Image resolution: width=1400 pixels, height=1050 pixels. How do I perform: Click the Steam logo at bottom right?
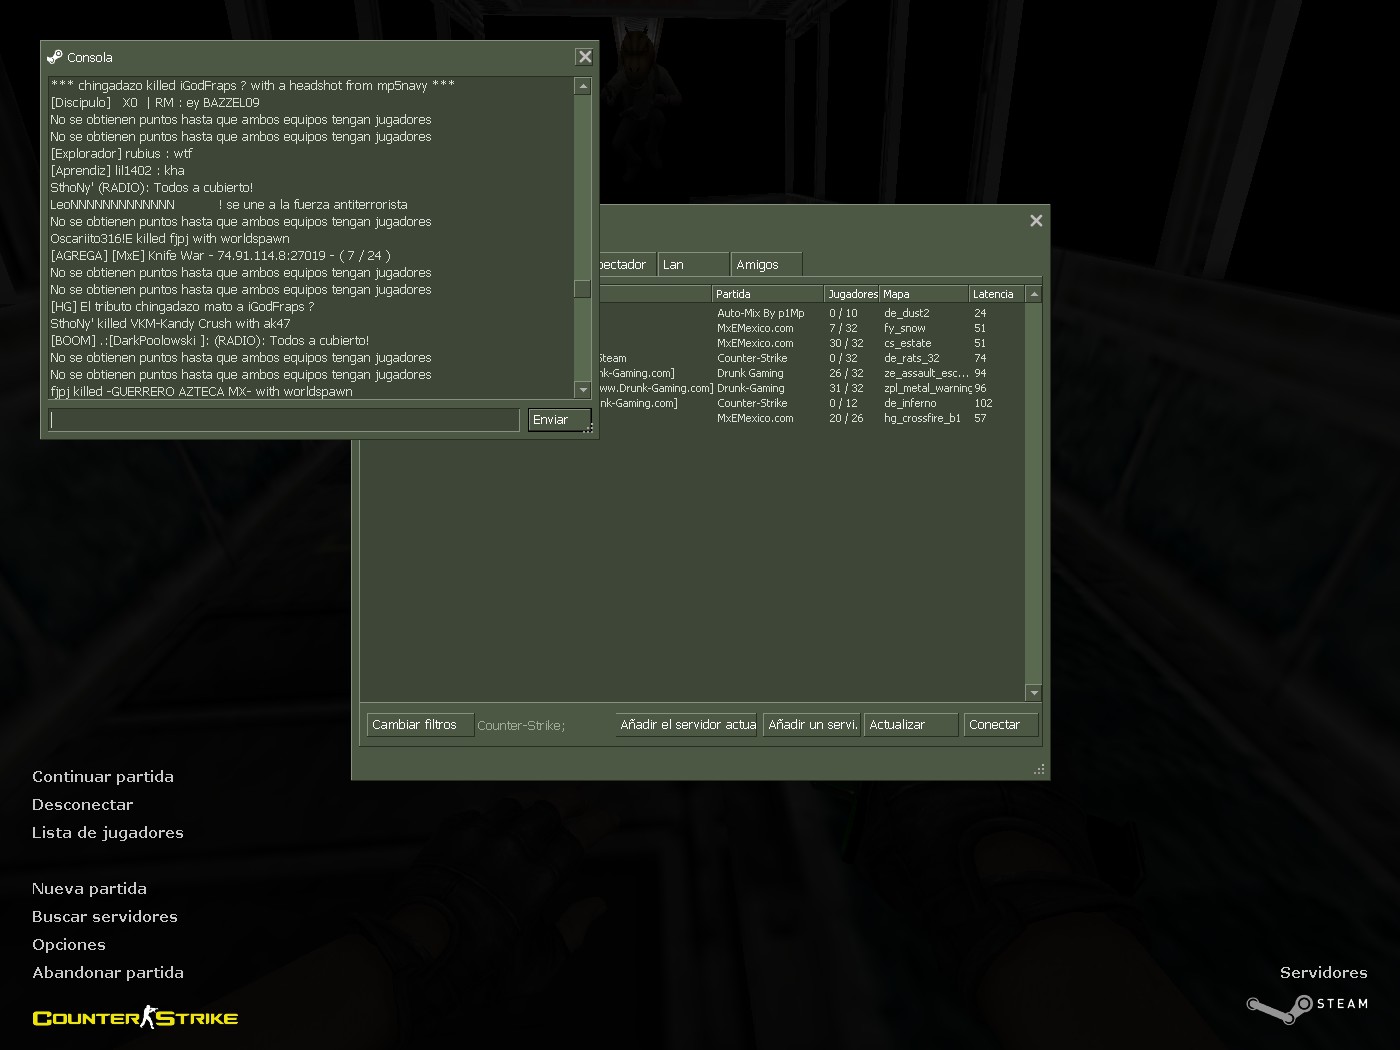coord(1307,1007)
